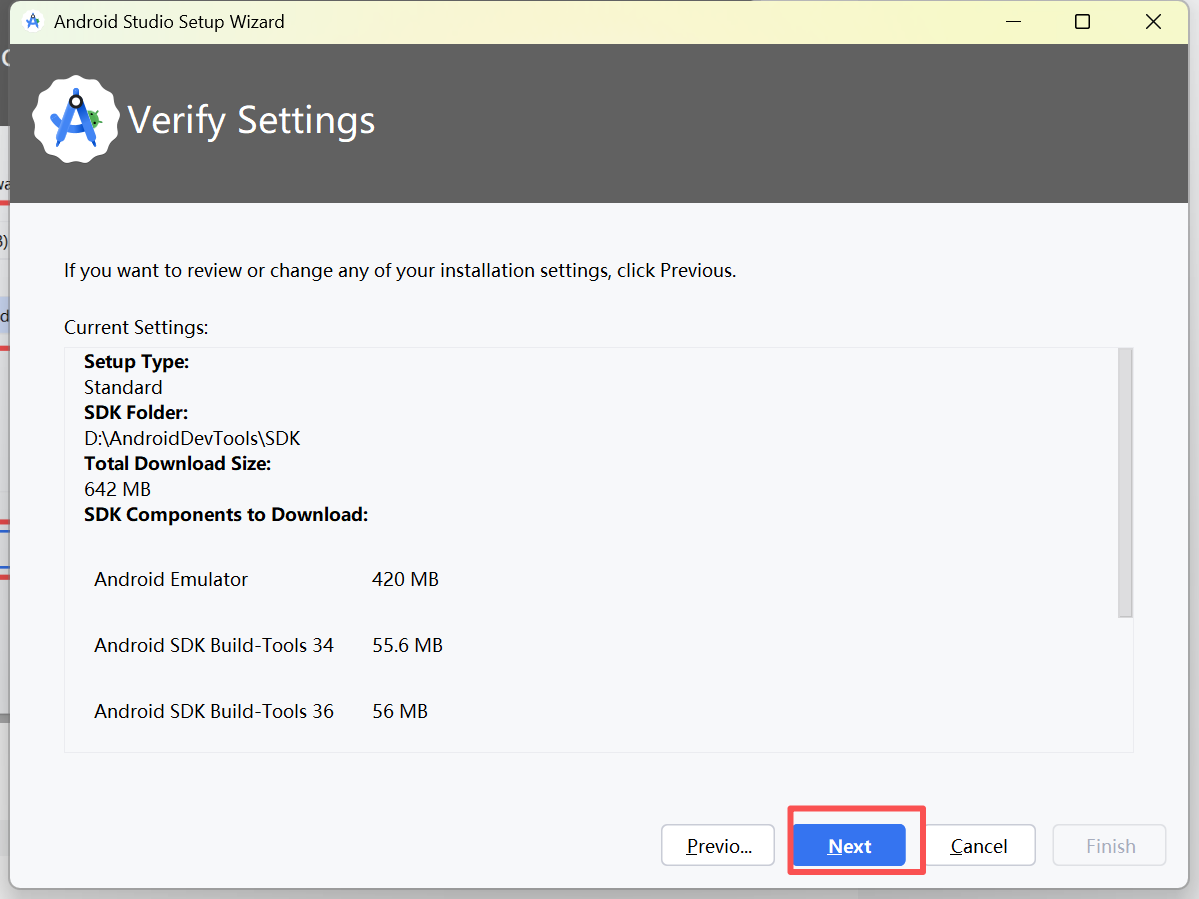Viewport: 1199px width, 899px height.
Task: Click the 642 MB total download size
Action: (x=117, y=489)
